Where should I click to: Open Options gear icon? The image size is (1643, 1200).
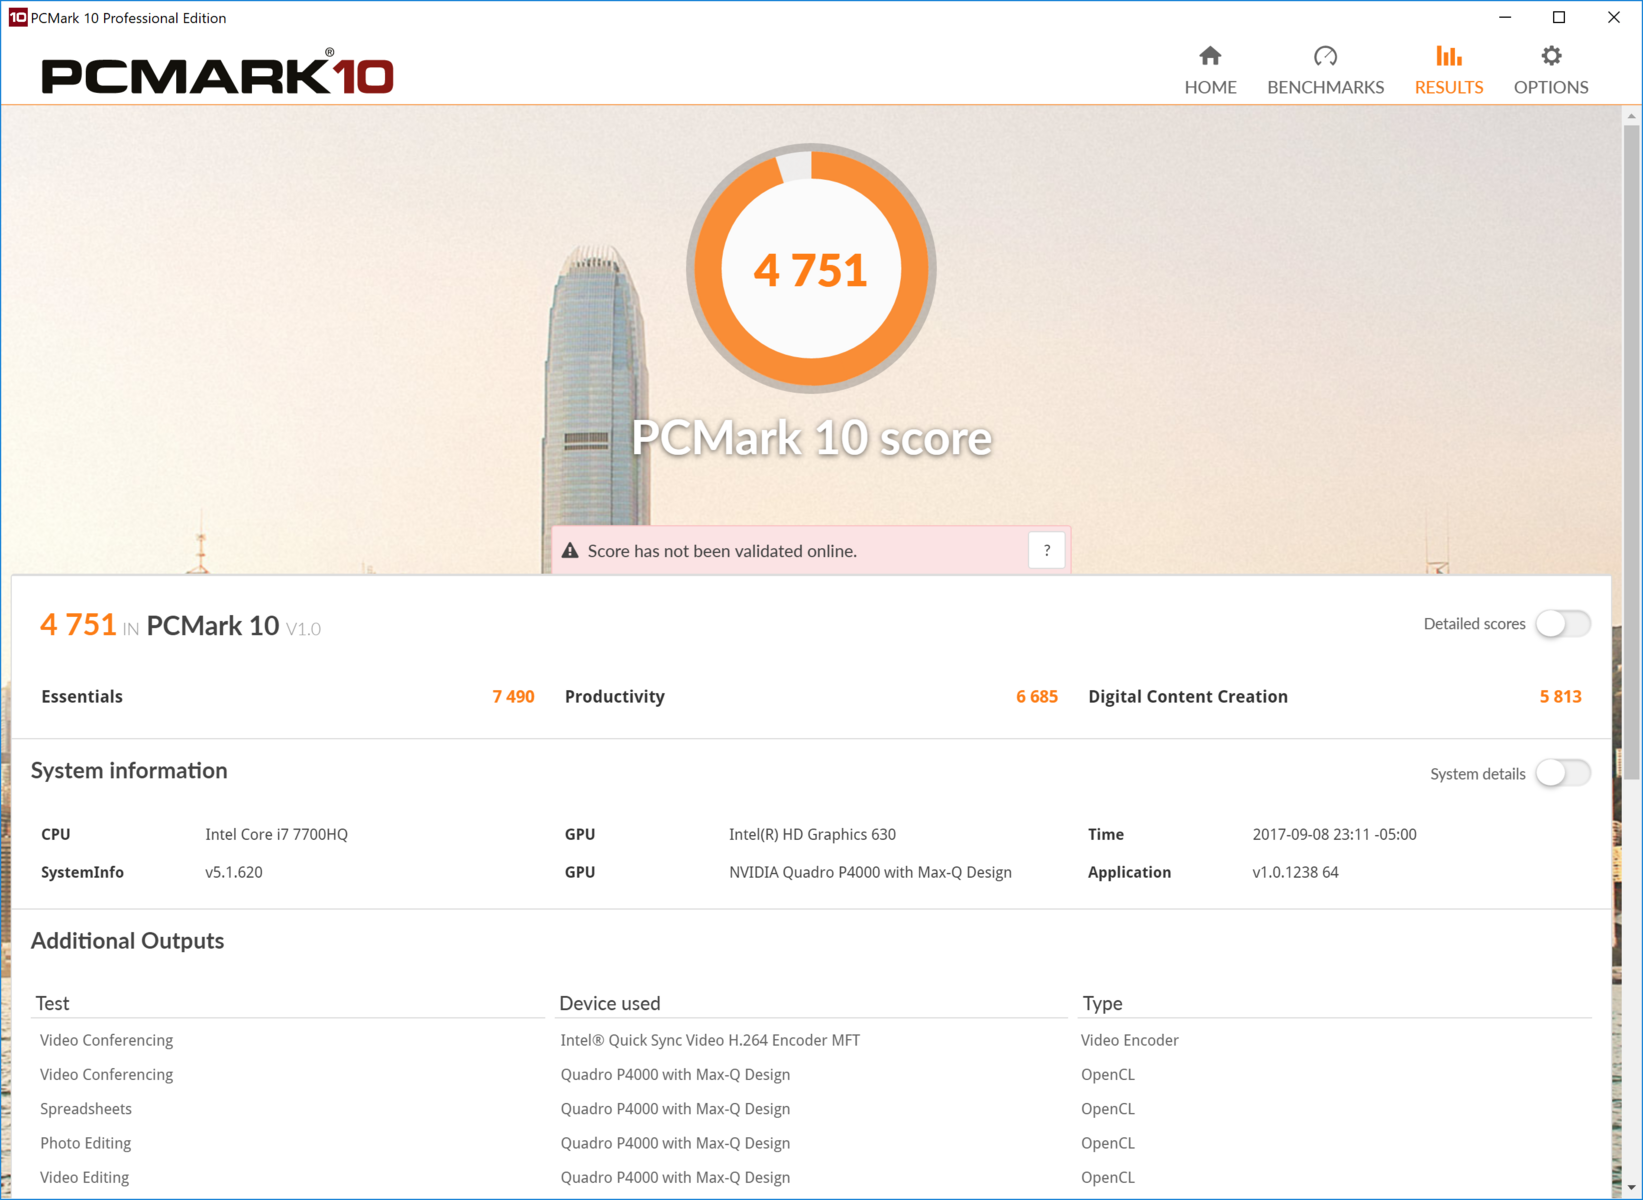coord(1551,56)
